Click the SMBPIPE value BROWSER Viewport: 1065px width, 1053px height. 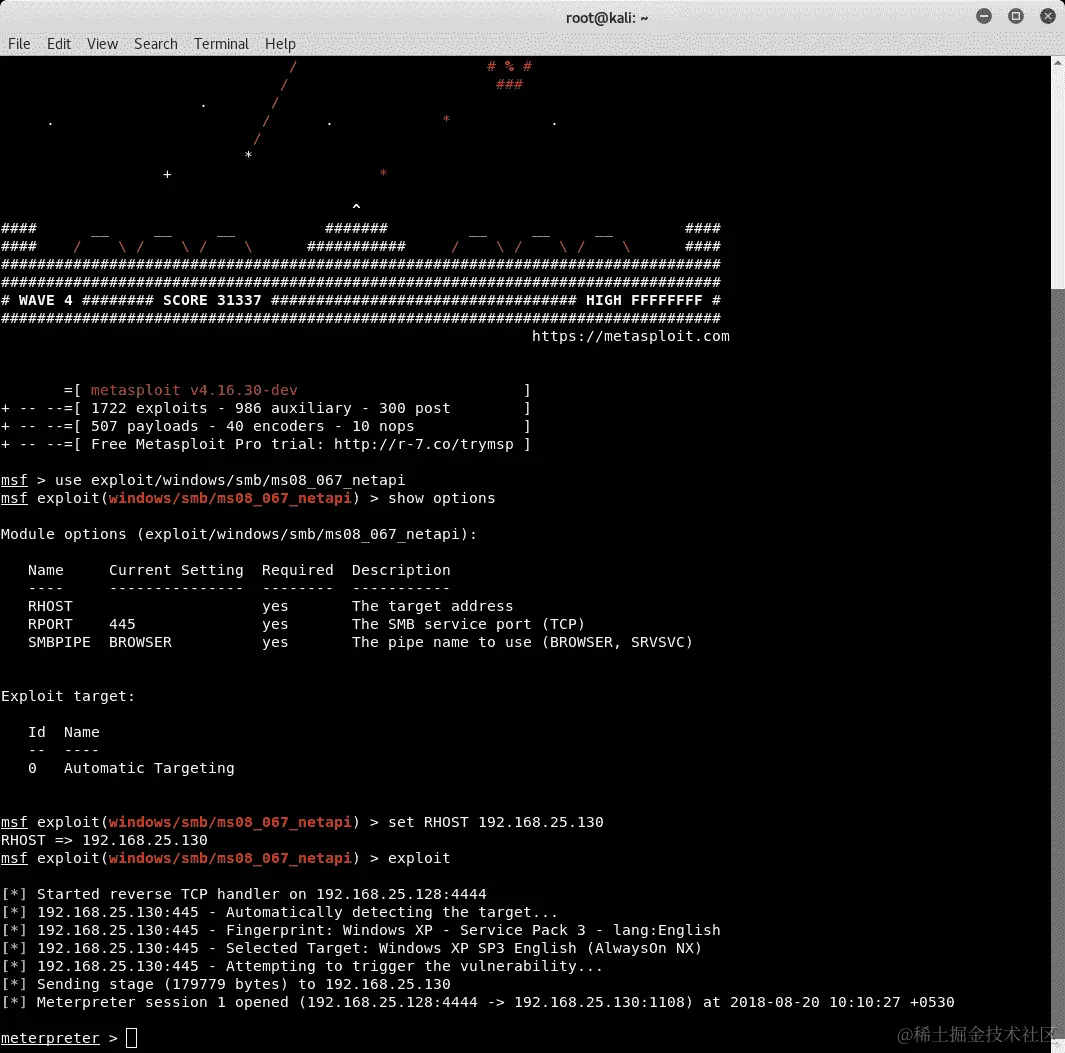point(140,643)
